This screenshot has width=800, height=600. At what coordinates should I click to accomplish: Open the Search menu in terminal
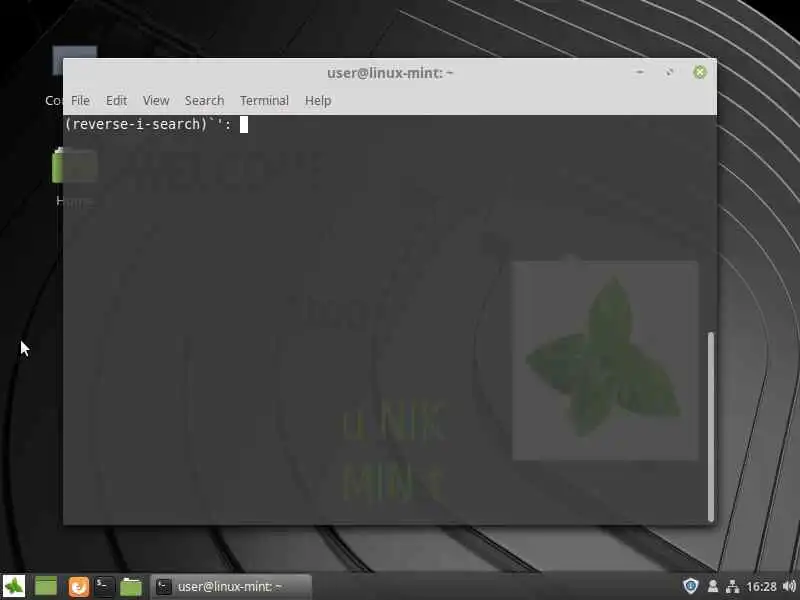(204, 101)
